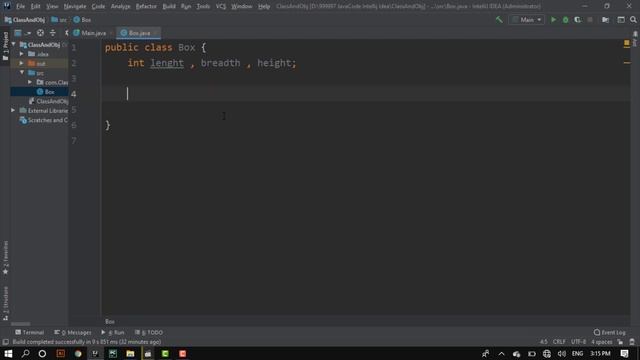Open the Run tool window
640x360 pixels.
113,332
